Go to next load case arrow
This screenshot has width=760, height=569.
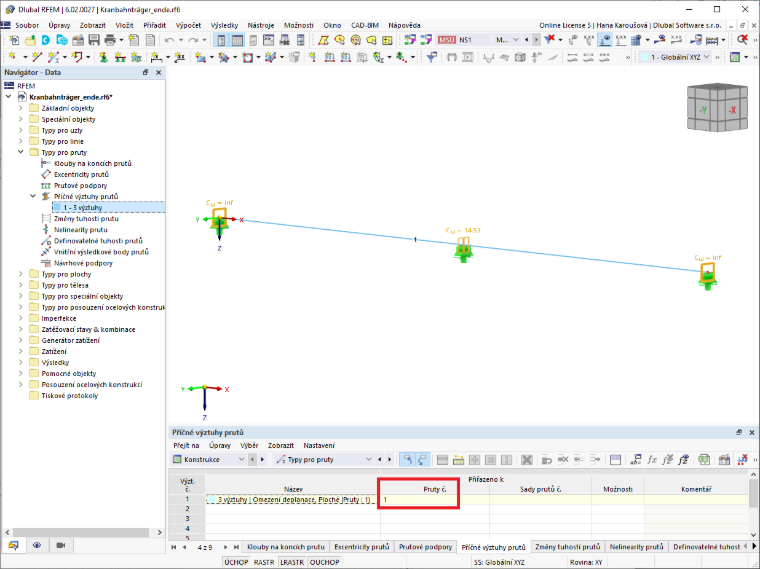(536, 40)
